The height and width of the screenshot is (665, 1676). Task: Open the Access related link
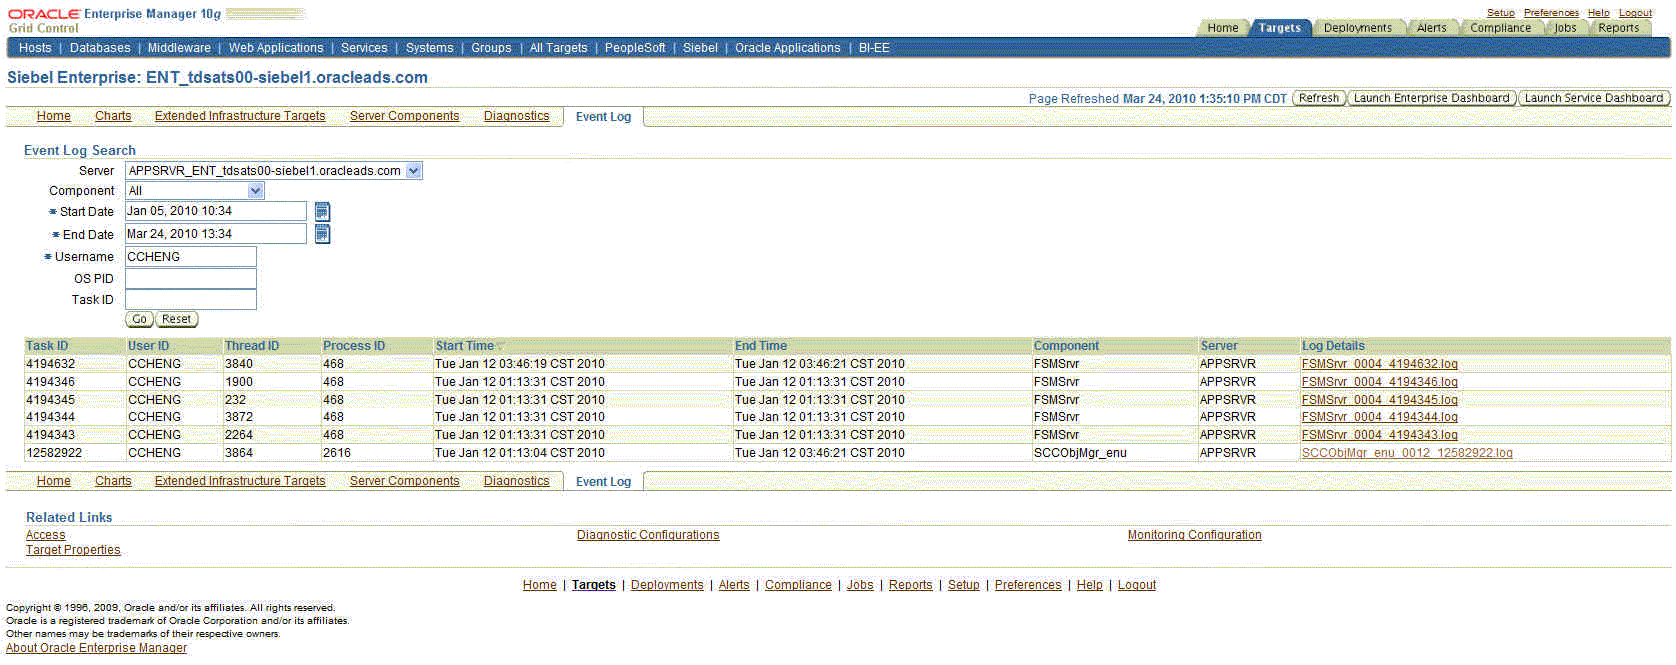tap(46, 535)
